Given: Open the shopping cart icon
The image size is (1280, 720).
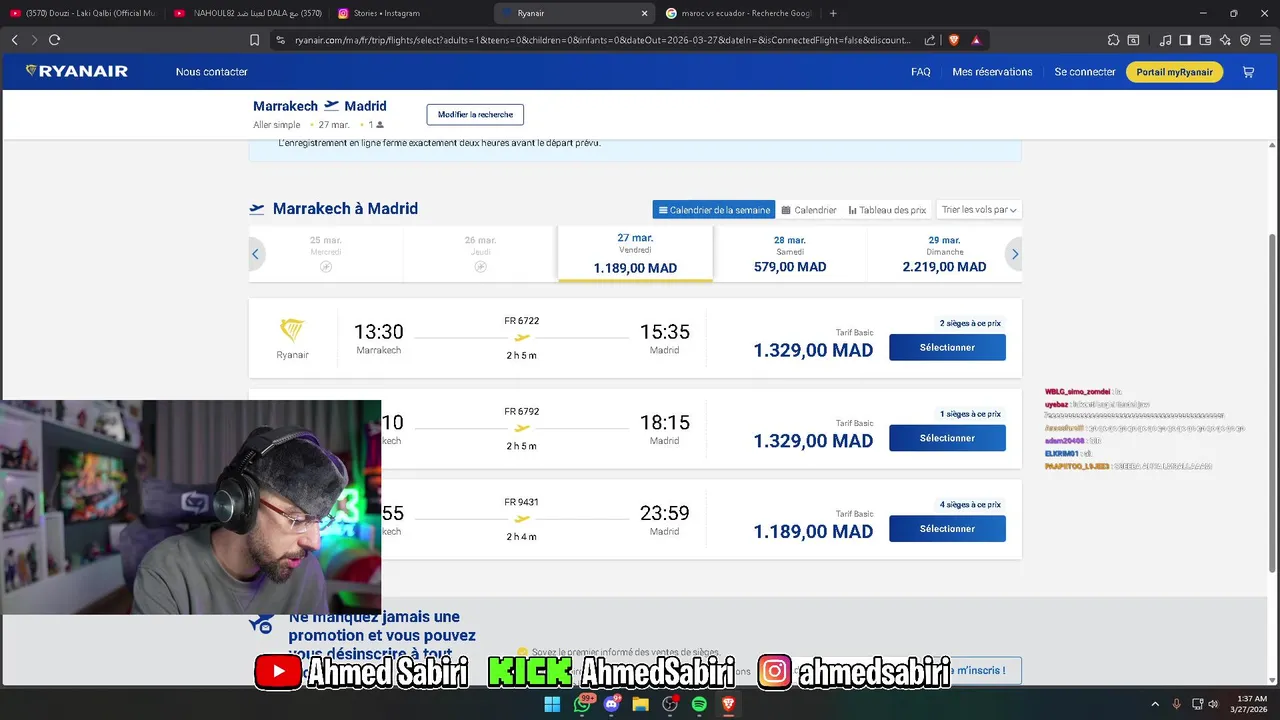Looking at the screenshot, I should 1248,72.
